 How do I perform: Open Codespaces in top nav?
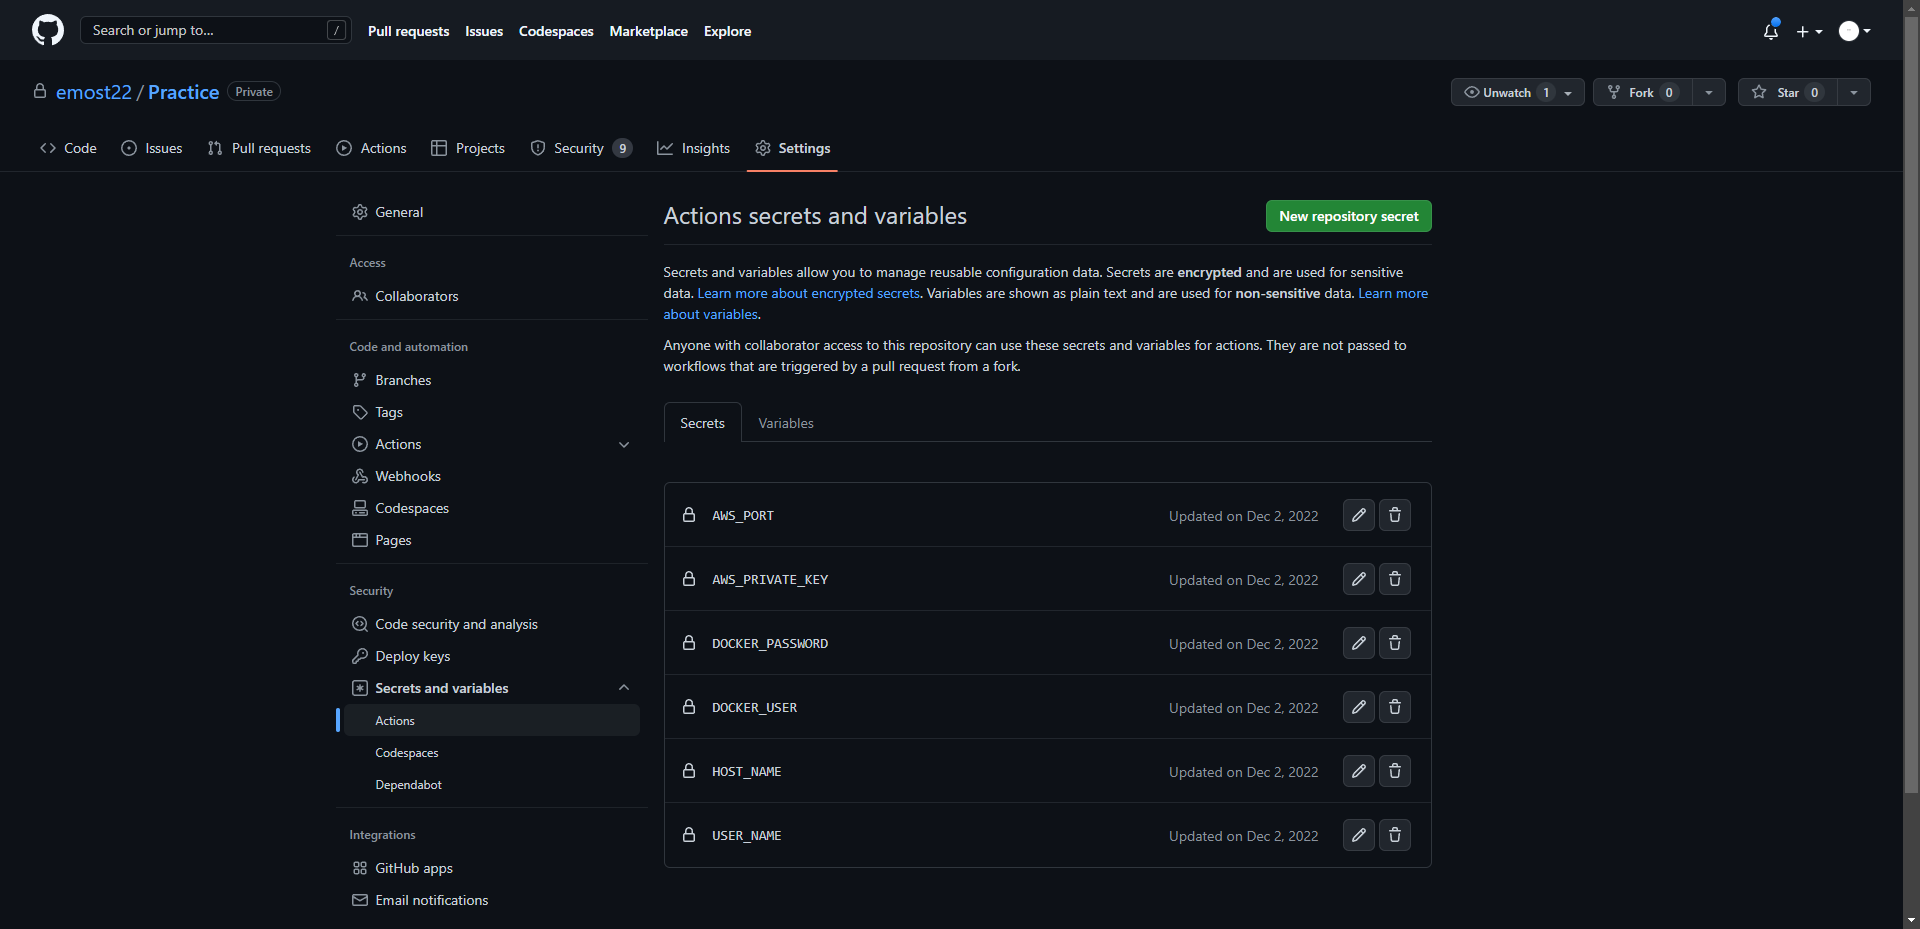coord(556,31)
